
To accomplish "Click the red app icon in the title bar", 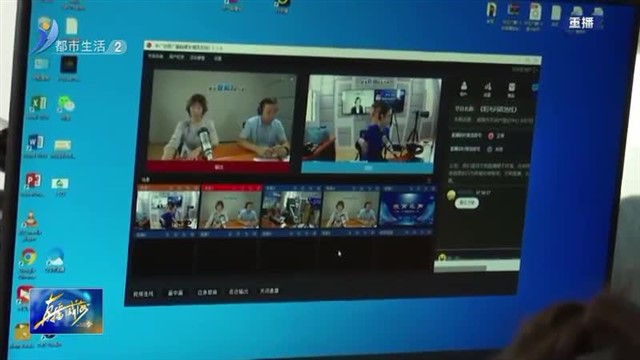I will (149, 45).
